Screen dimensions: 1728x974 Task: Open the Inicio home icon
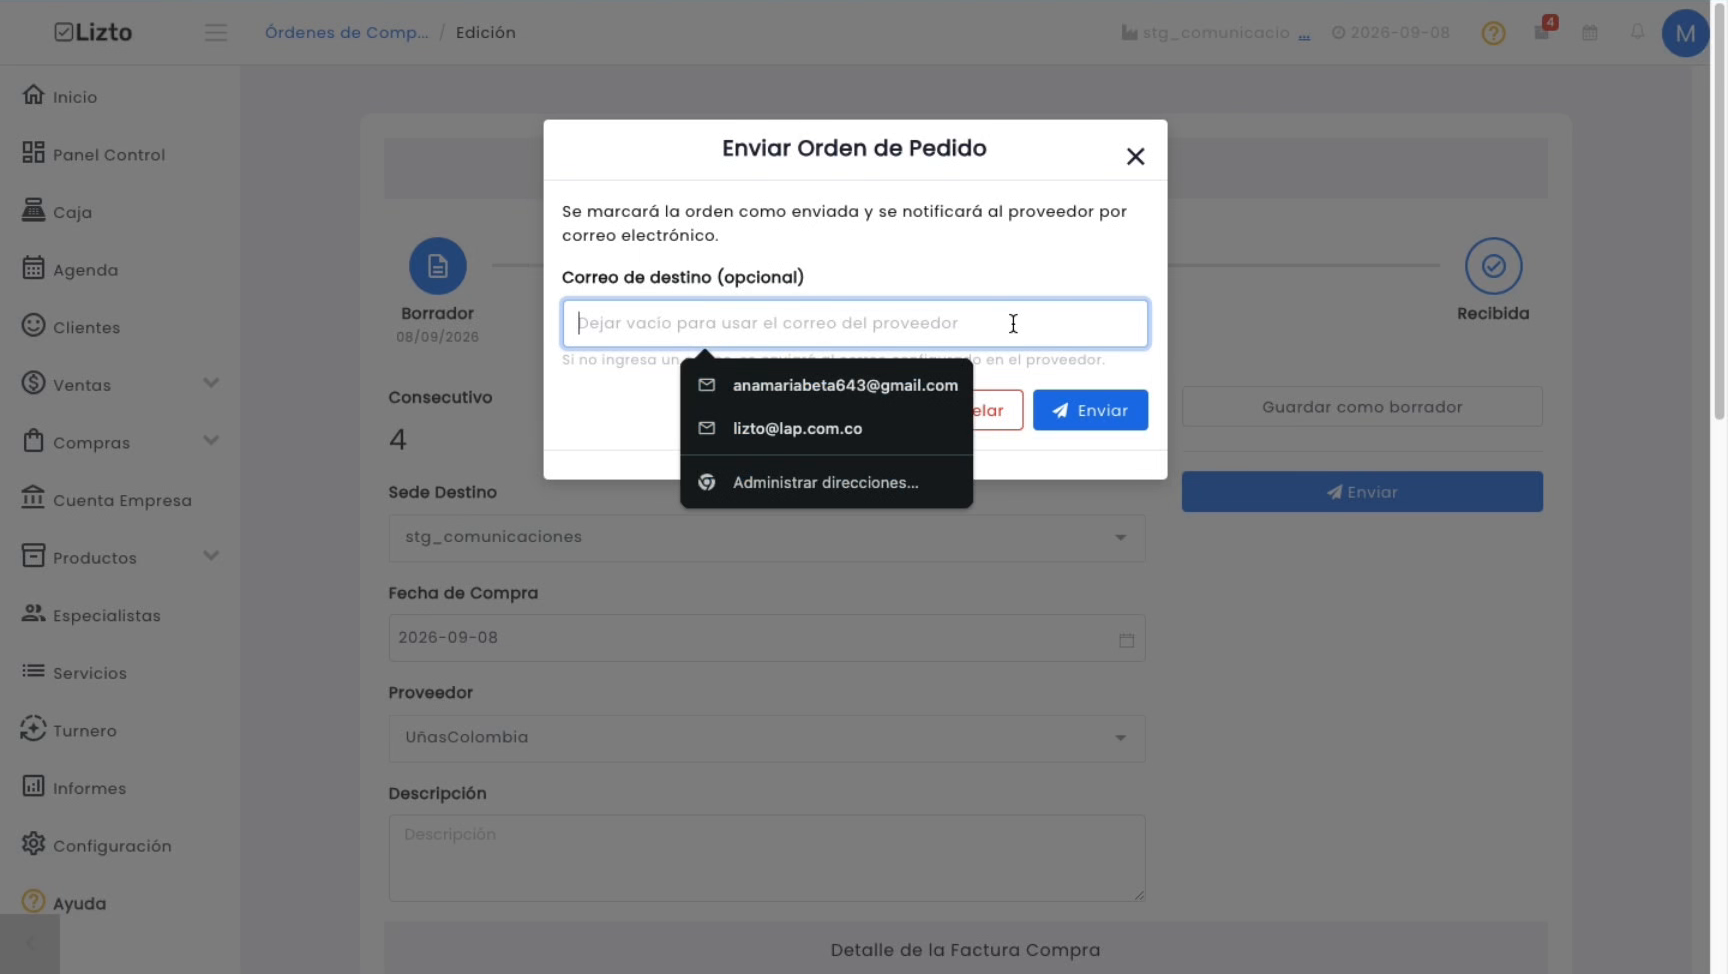tap(33, 95)
